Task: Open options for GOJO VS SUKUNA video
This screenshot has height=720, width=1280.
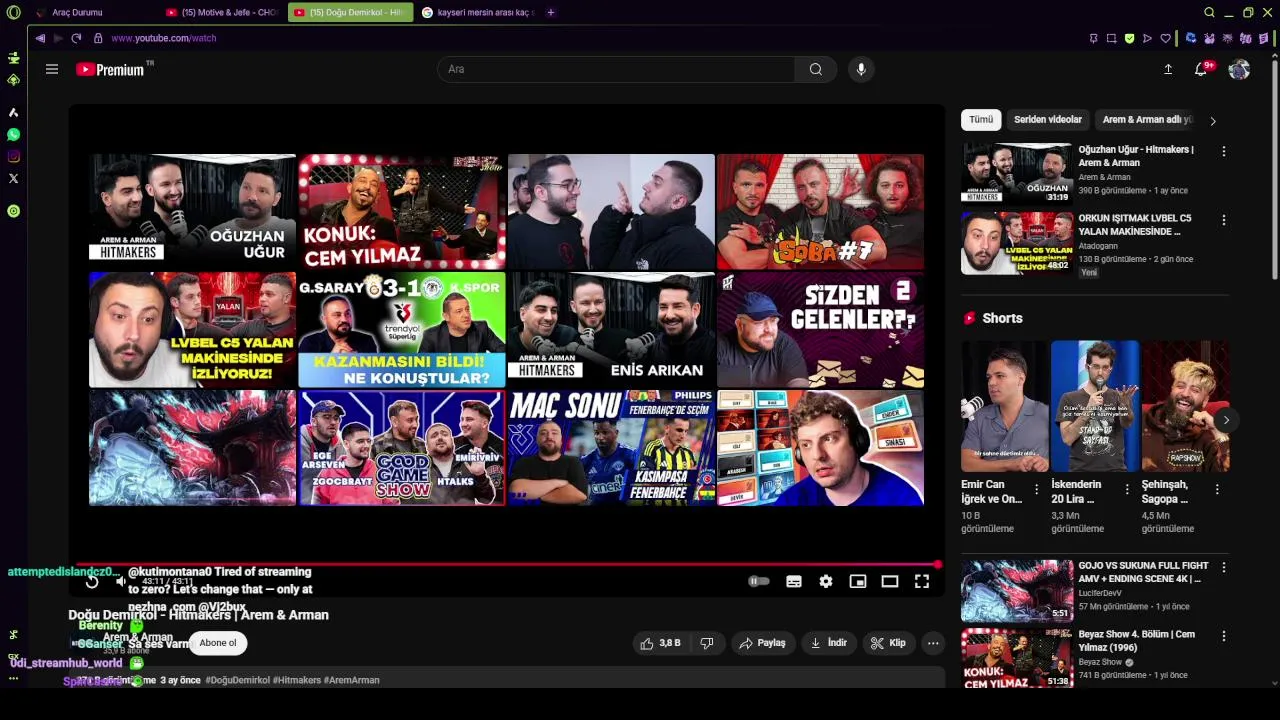Action: 1223,568
